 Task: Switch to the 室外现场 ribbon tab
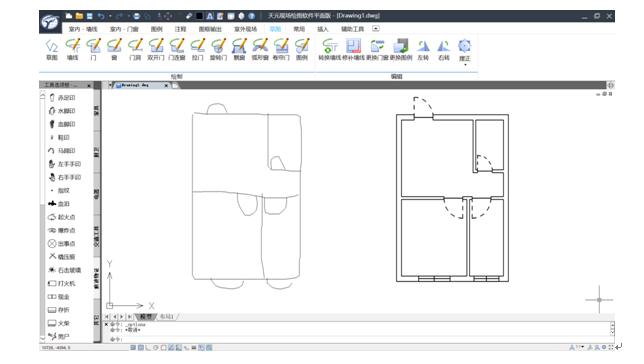[245, 29]
